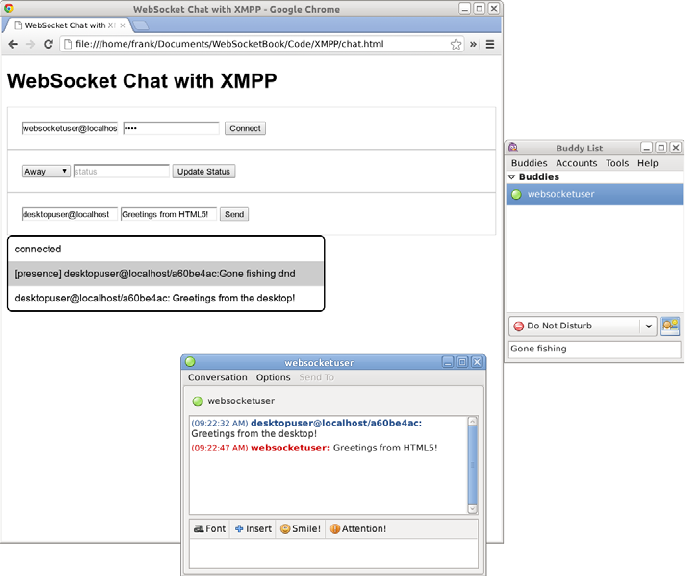Click the WebSocket Chat with XMPP heading
Viewport: 685px width, 576px height.
[x=142, y=81]
